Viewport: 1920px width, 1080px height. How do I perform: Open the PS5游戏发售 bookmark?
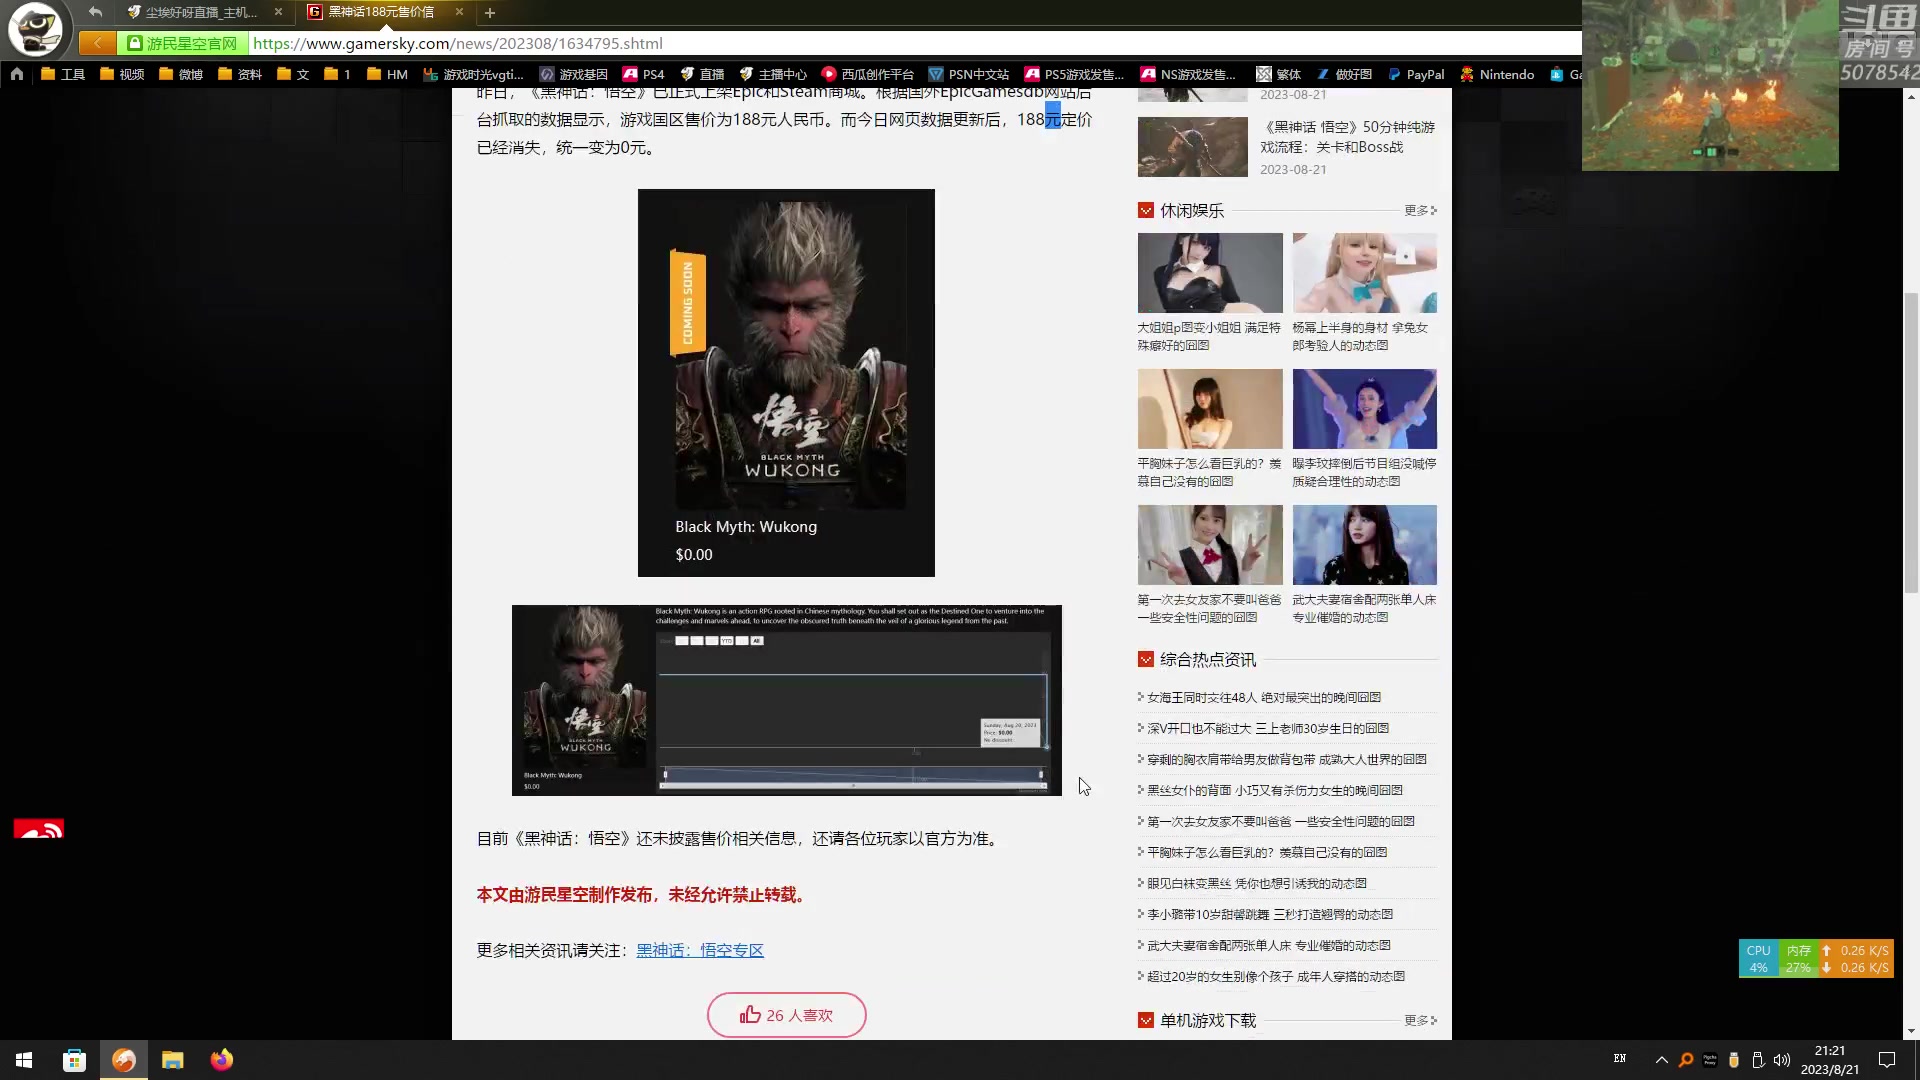click(1074, 74)
